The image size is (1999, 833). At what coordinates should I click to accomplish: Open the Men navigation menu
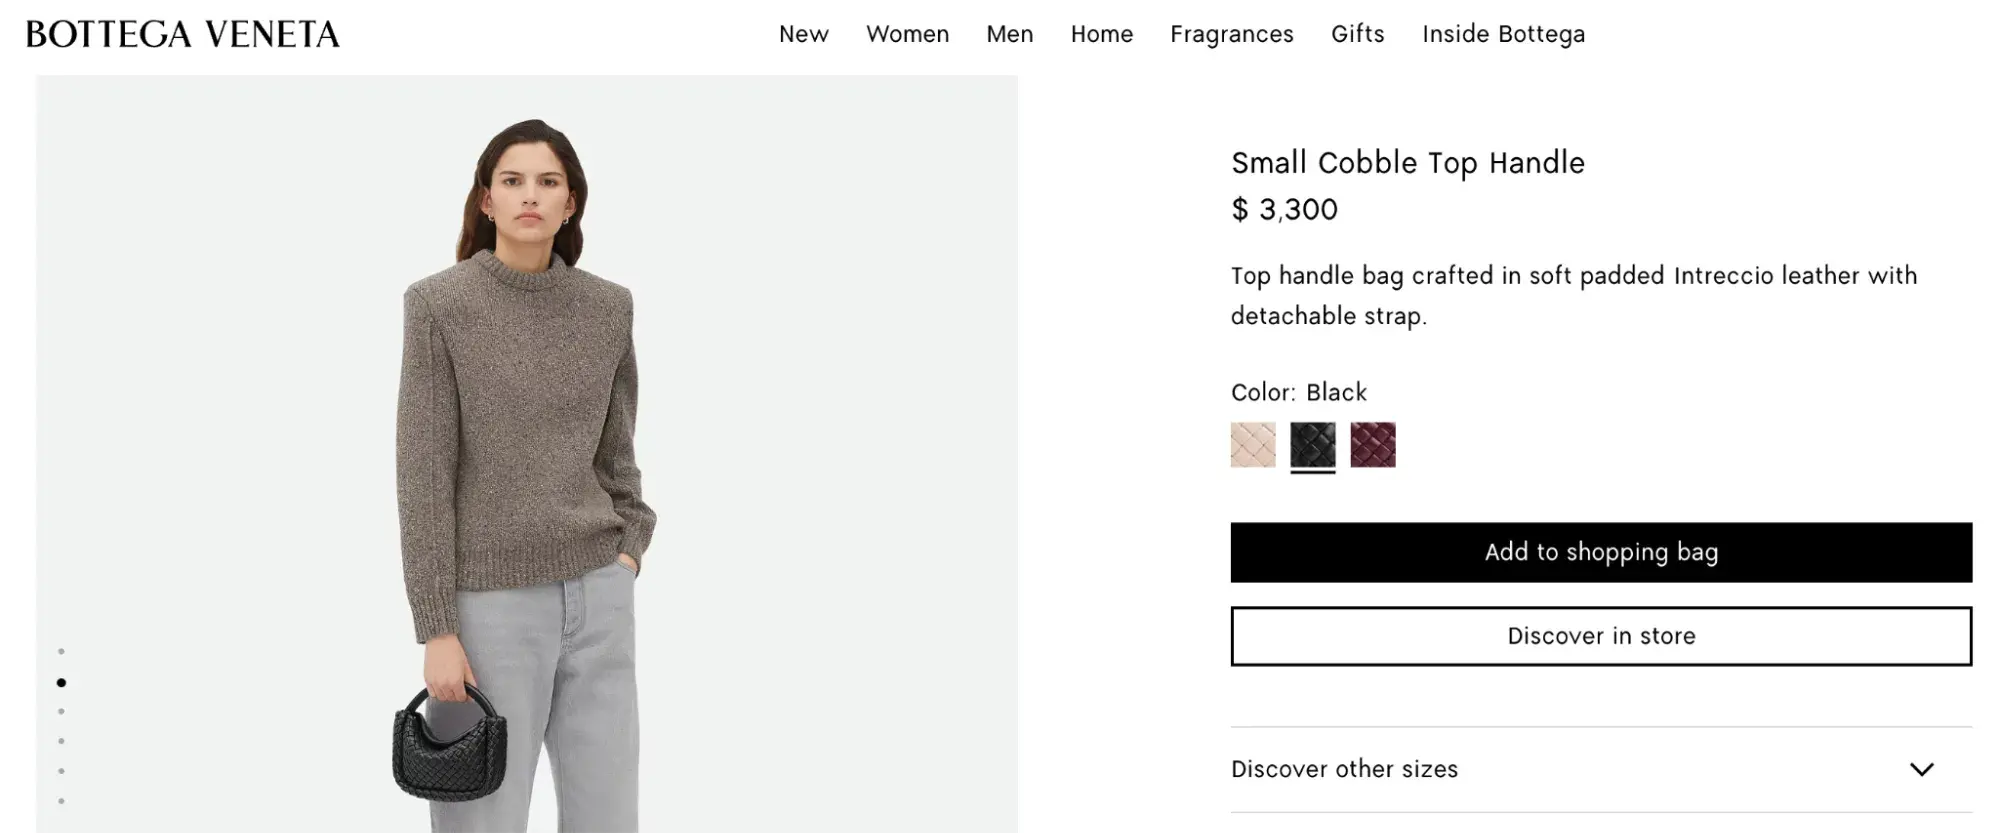coord(1009,34)
